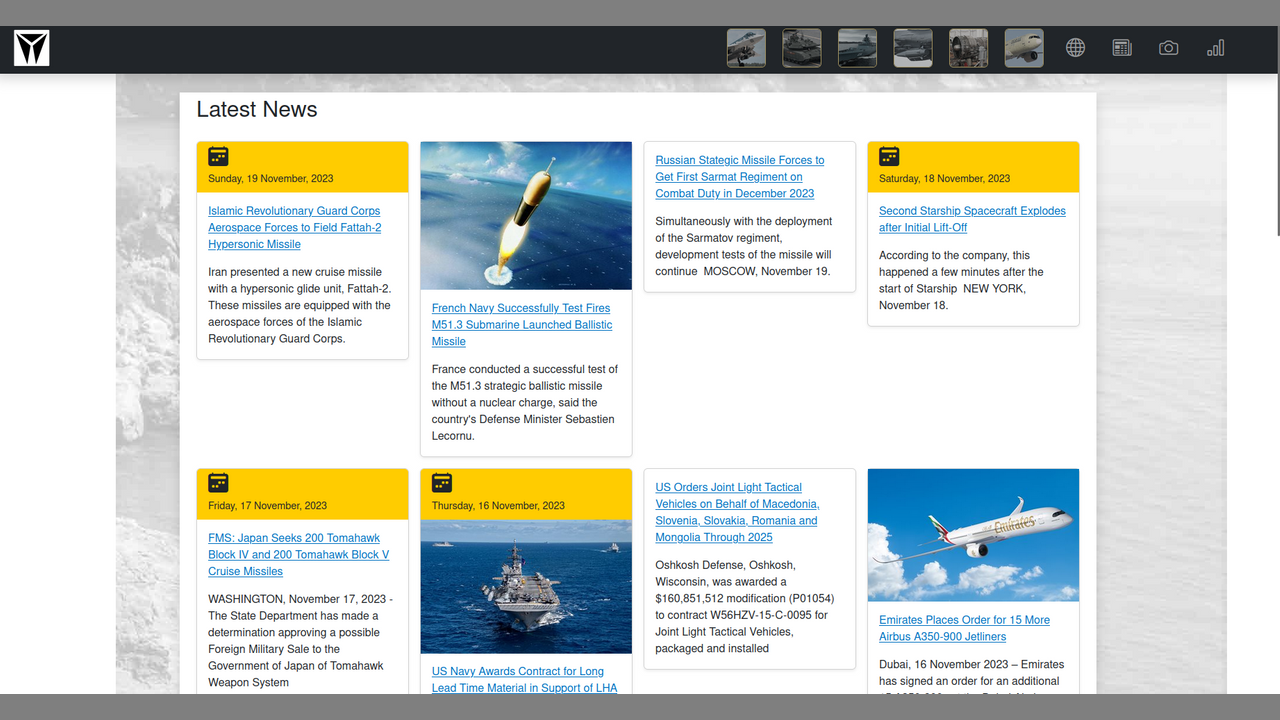
Task: Open the French Navy M51.3 missile article
Action: click(x=521, y=324)
